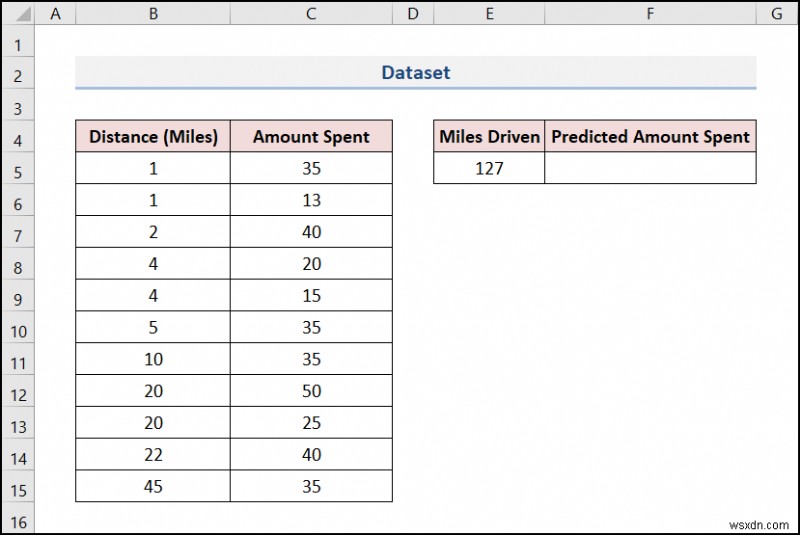This screenshot has height=535, width=800.
Task: Select the cell containing 50
Action: click(311, 391)
